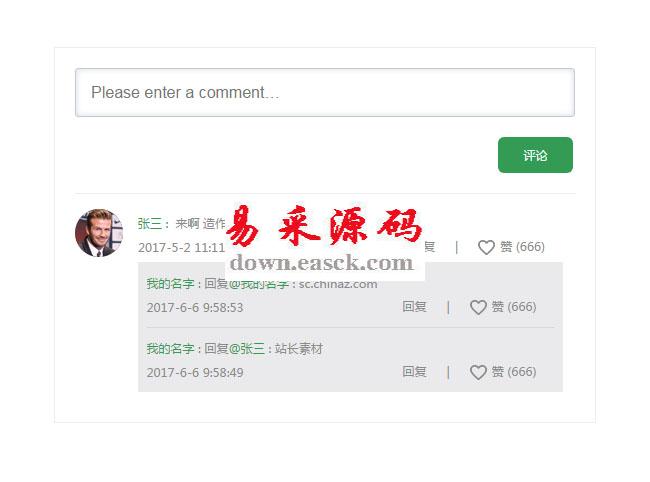The image size is (650, 482).
Task: Click the 2017-6-6 9:58:53 timestamp
Action: point(195,307)
